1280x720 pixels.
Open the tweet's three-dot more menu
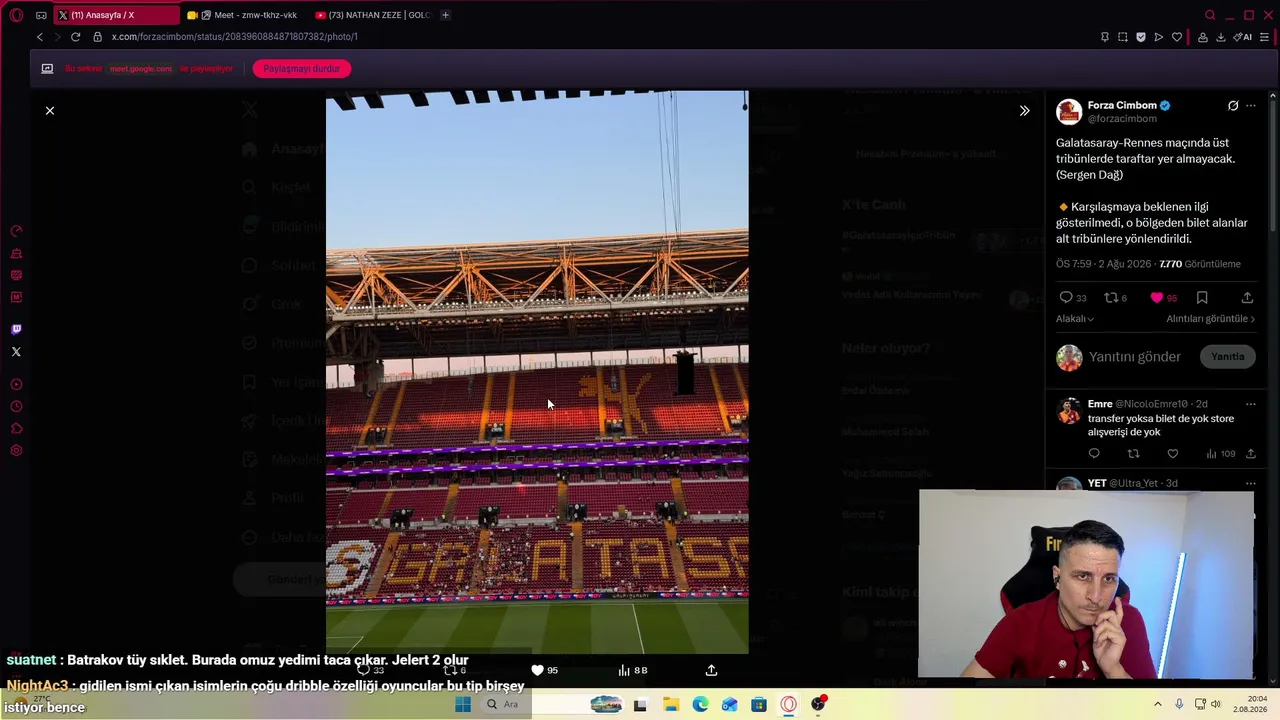(1251, 106)
